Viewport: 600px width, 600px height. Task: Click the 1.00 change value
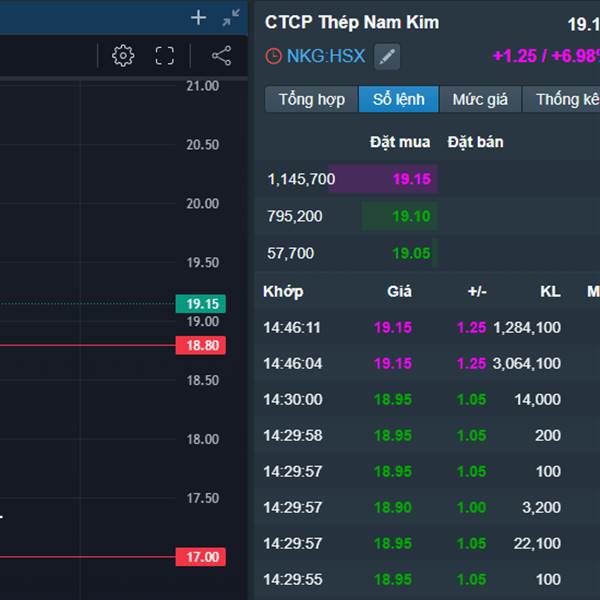coord(471,507)
